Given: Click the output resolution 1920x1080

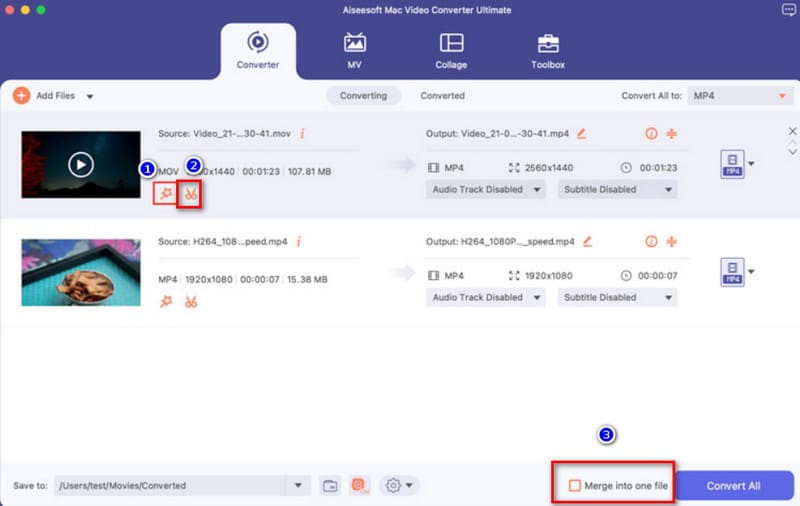Looking at the screenshot, I should [549, 276].
